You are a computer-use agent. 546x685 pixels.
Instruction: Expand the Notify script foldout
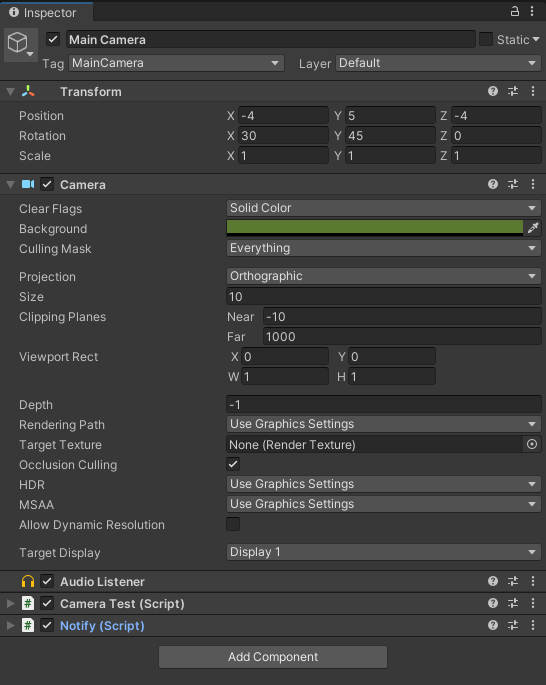pos(10,626)
